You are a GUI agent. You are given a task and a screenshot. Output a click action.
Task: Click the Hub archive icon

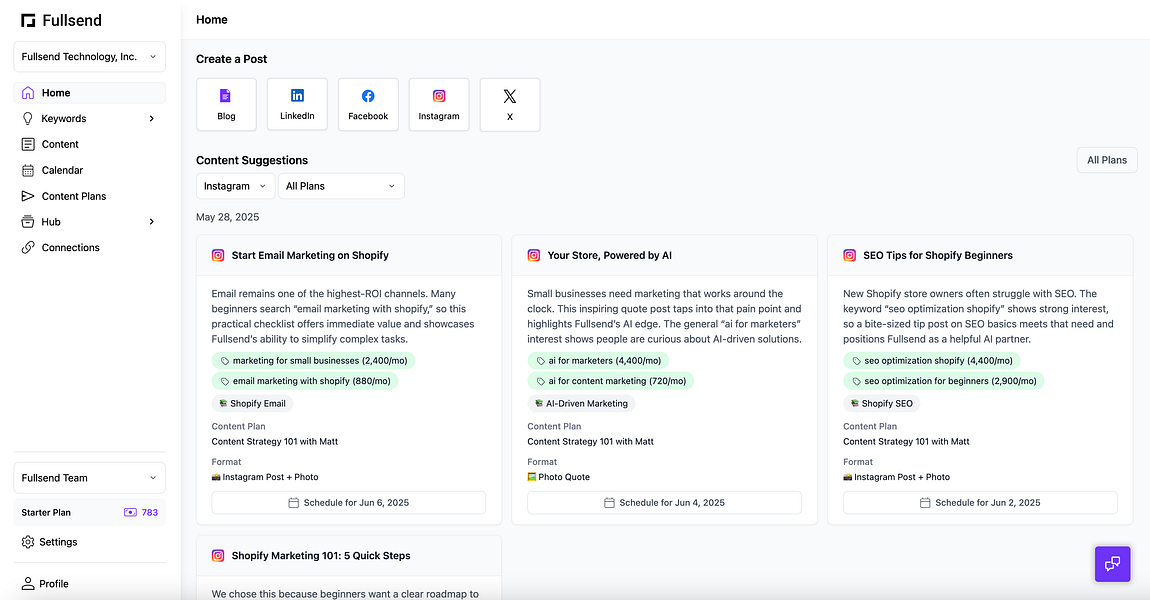[28, 222]
